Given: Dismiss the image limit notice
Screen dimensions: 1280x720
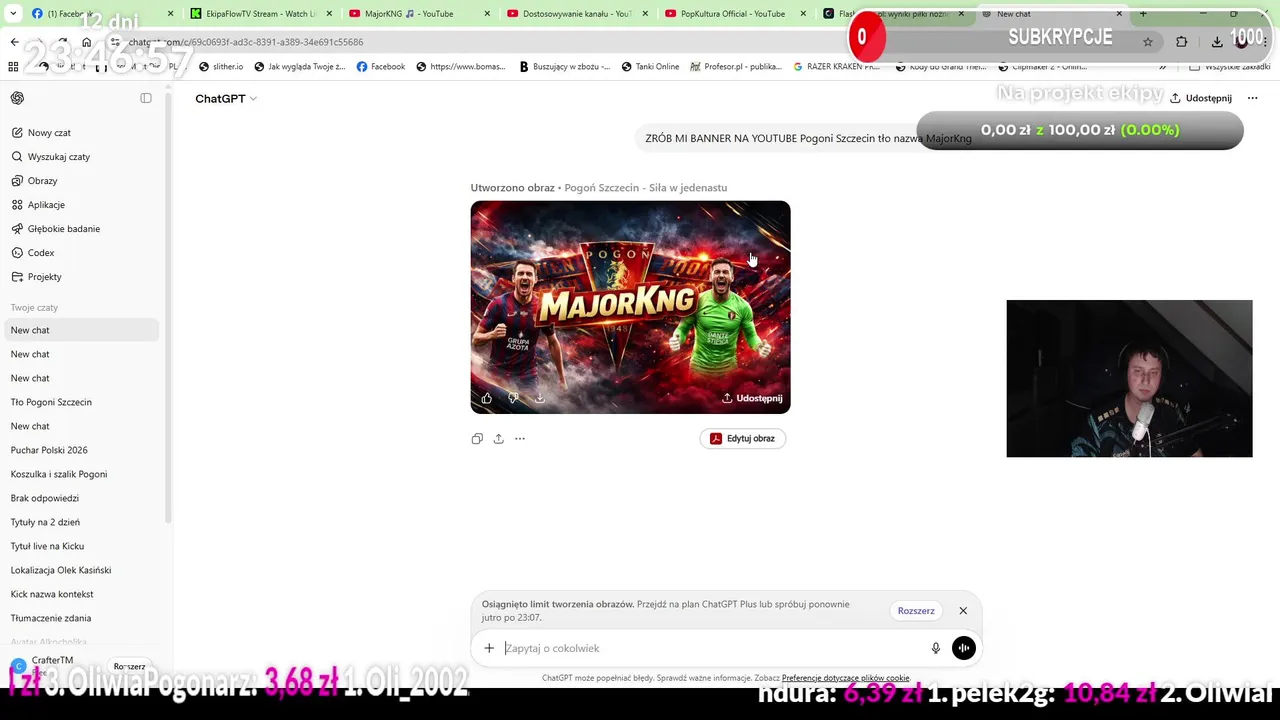Looking at the screenshot, I should 963,610.
